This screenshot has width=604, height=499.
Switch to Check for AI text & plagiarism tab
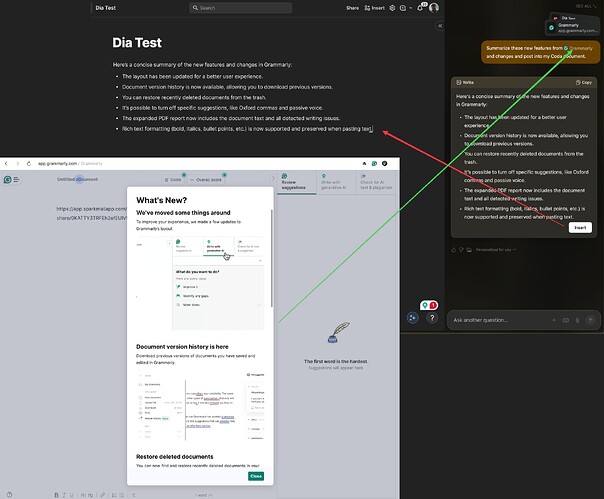pyautogui.click(x=376, y=182)
